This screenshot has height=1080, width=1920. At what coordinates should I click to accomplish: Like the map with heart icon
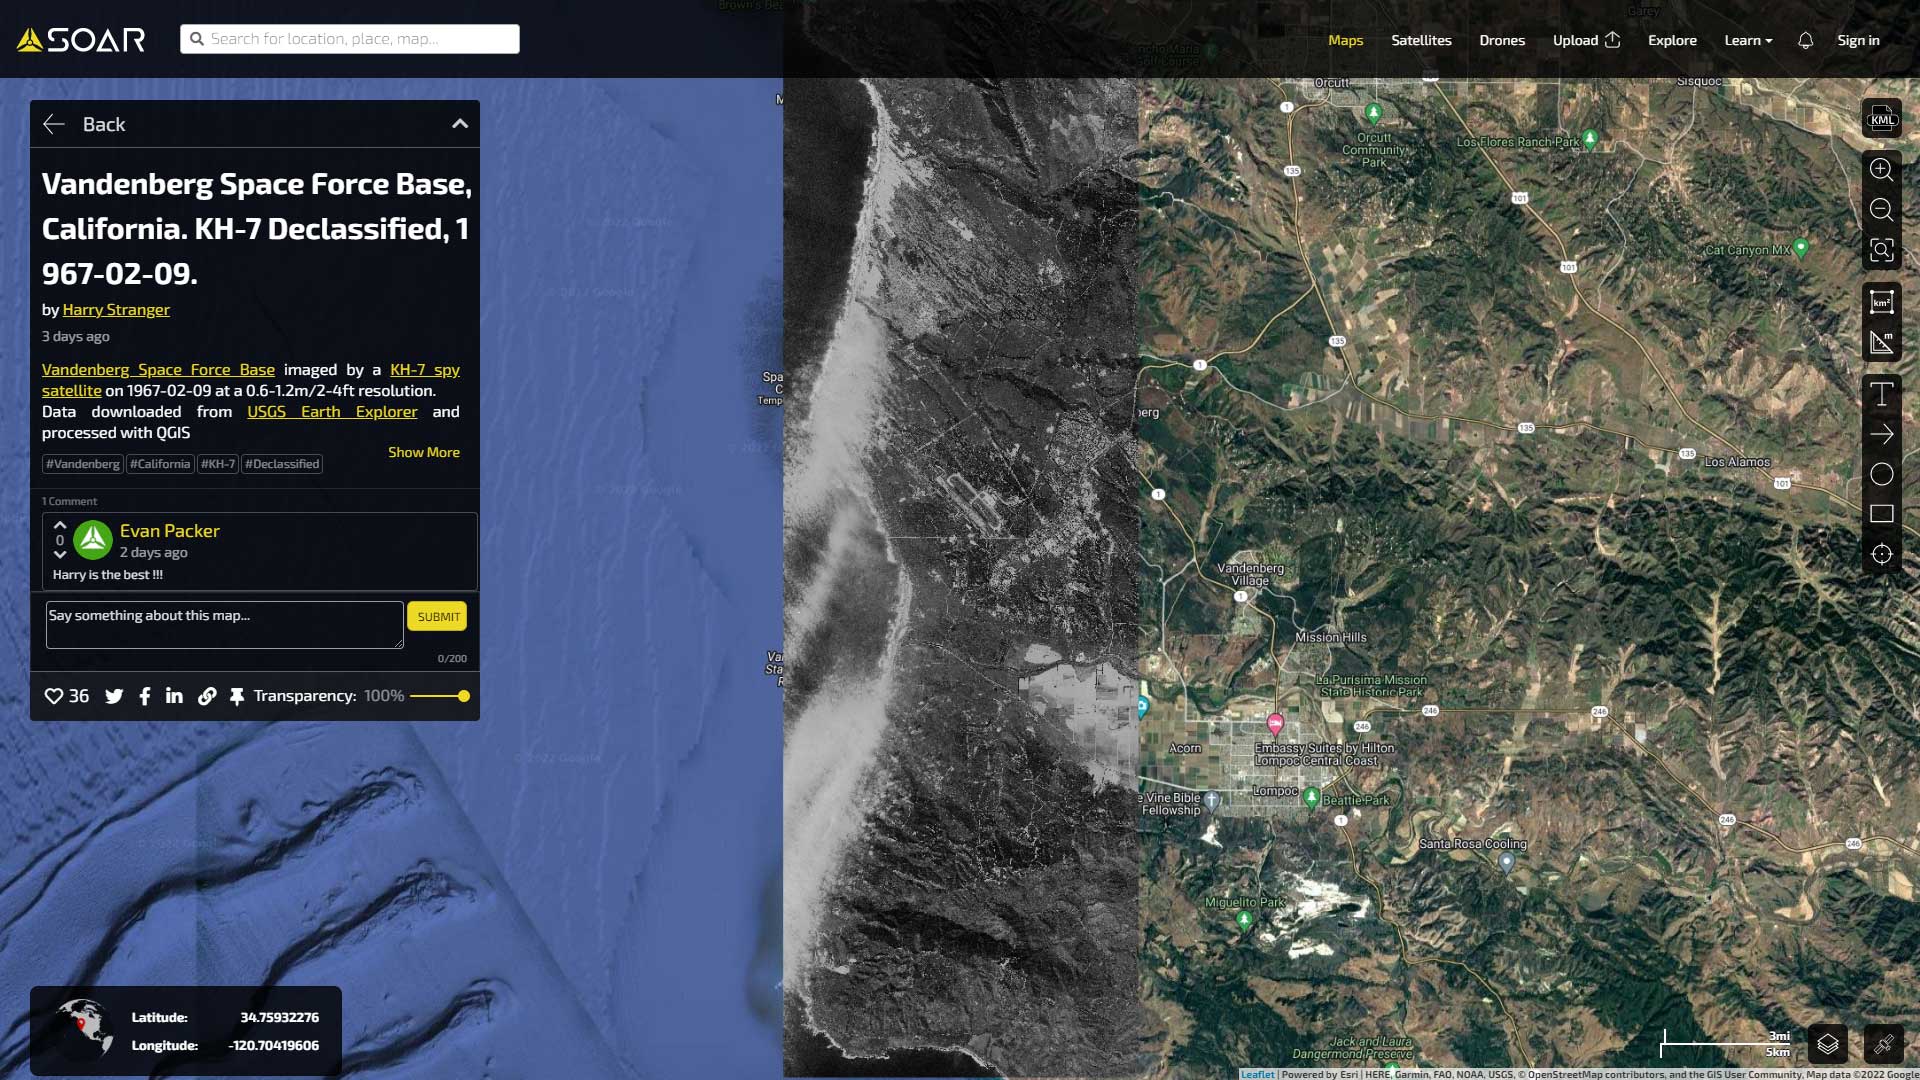[54, 696]
